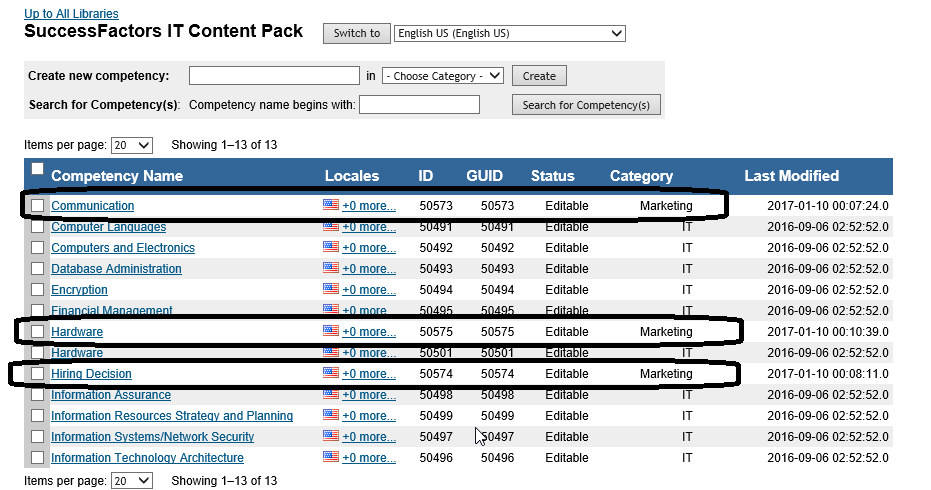Click the Category column header

641,176
